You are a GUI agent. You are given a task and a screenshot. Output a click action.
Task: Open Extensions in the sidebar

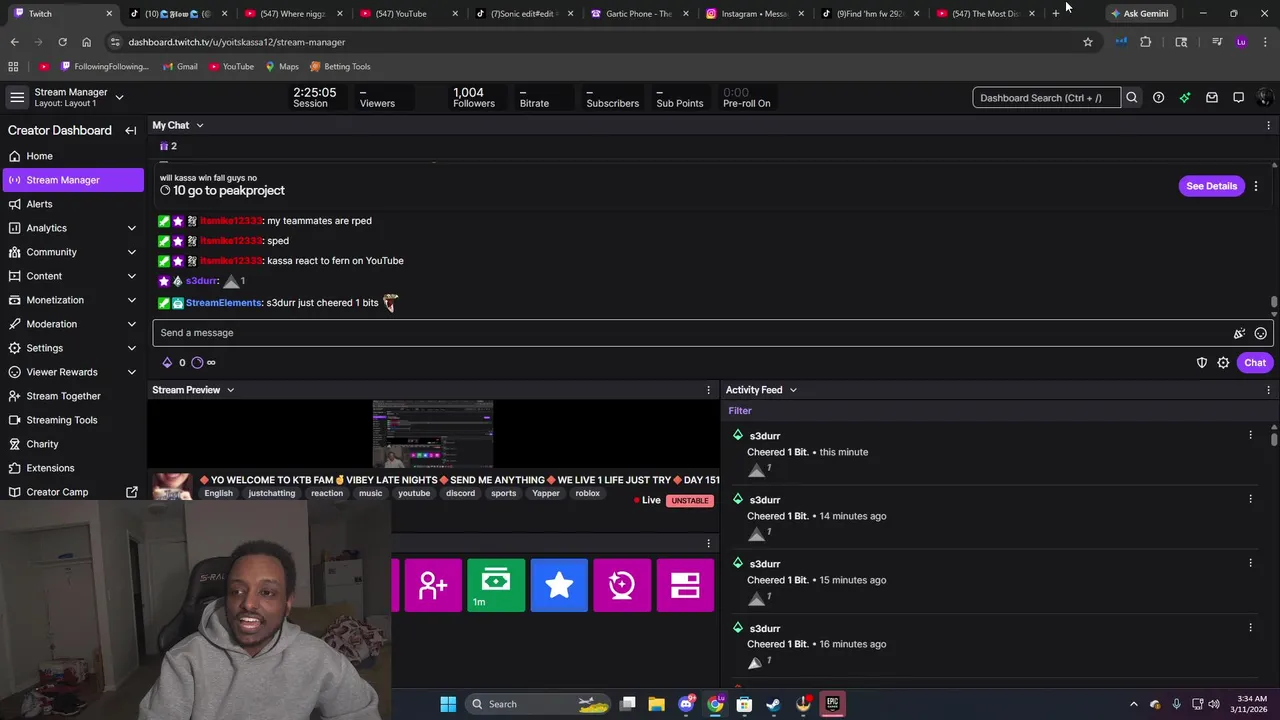click(72, 468)
